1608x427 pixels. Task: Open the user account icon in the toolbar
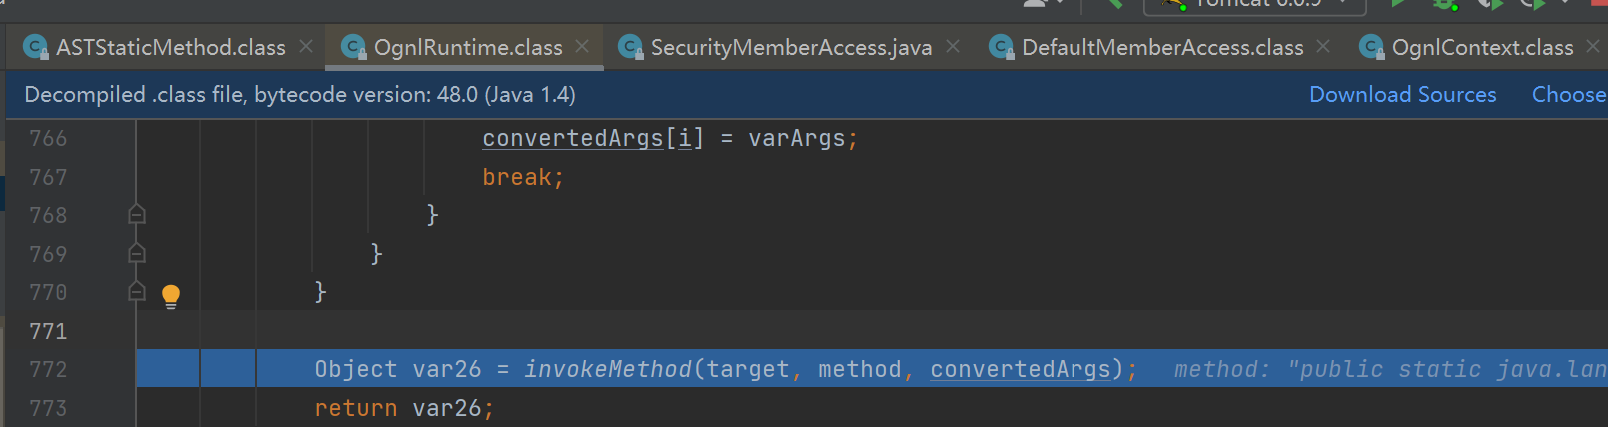click(x=1036, y=3)
